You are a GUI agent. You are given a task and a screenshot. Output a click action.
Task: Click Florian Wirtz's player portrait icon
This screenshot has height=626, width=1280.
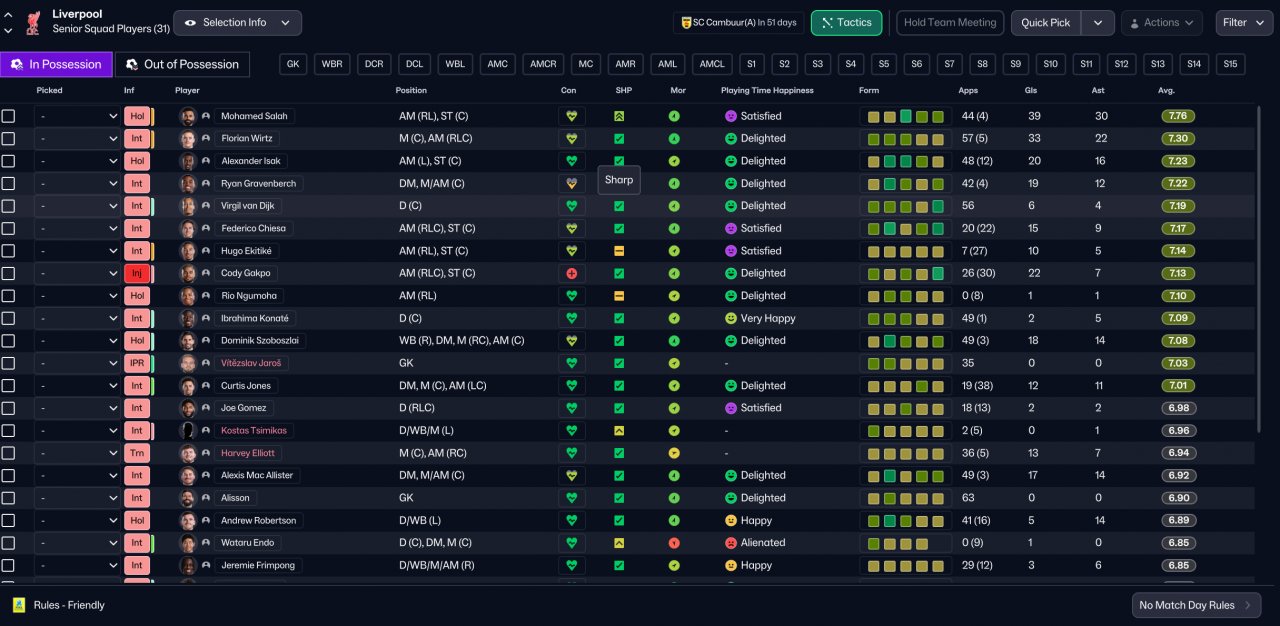click(188, 138)
